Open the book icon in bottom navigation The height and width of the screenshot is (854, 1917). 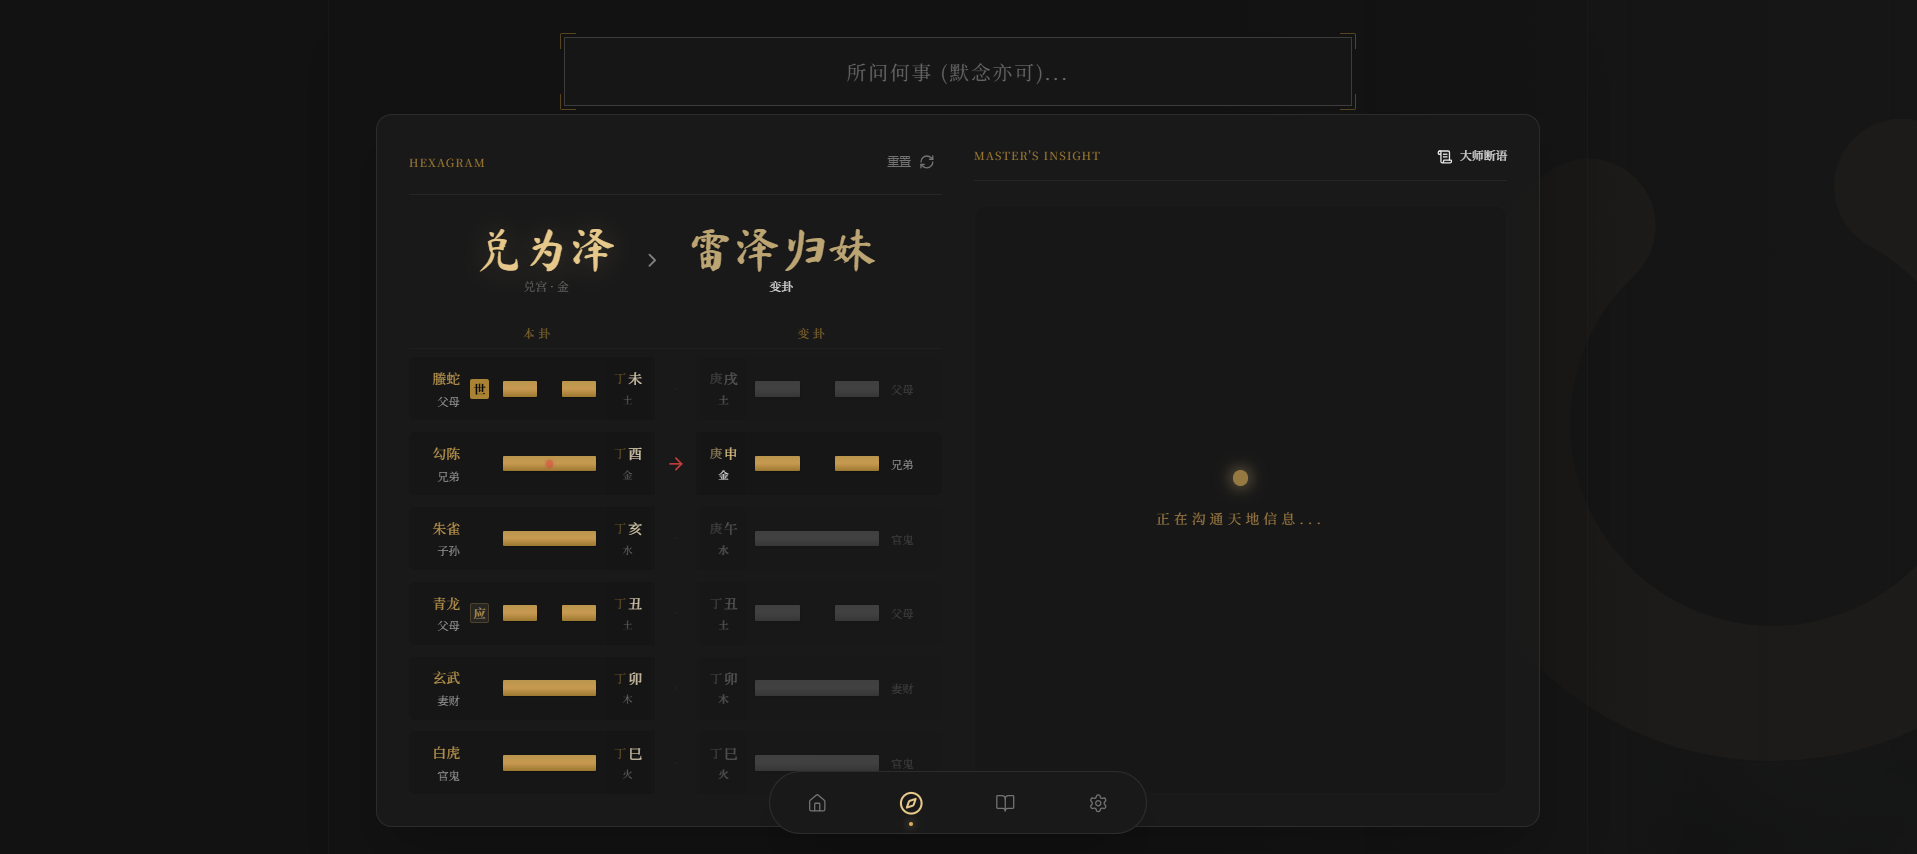tap(1005, 803)
